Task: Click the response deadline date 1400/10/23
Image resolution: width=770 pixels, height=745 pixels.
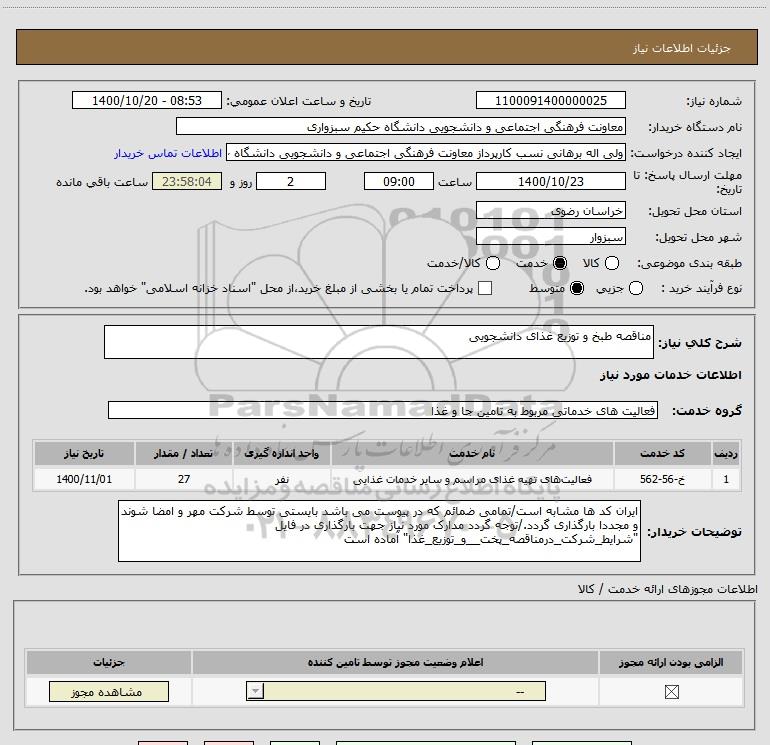Action: click(x=550, y=182)
